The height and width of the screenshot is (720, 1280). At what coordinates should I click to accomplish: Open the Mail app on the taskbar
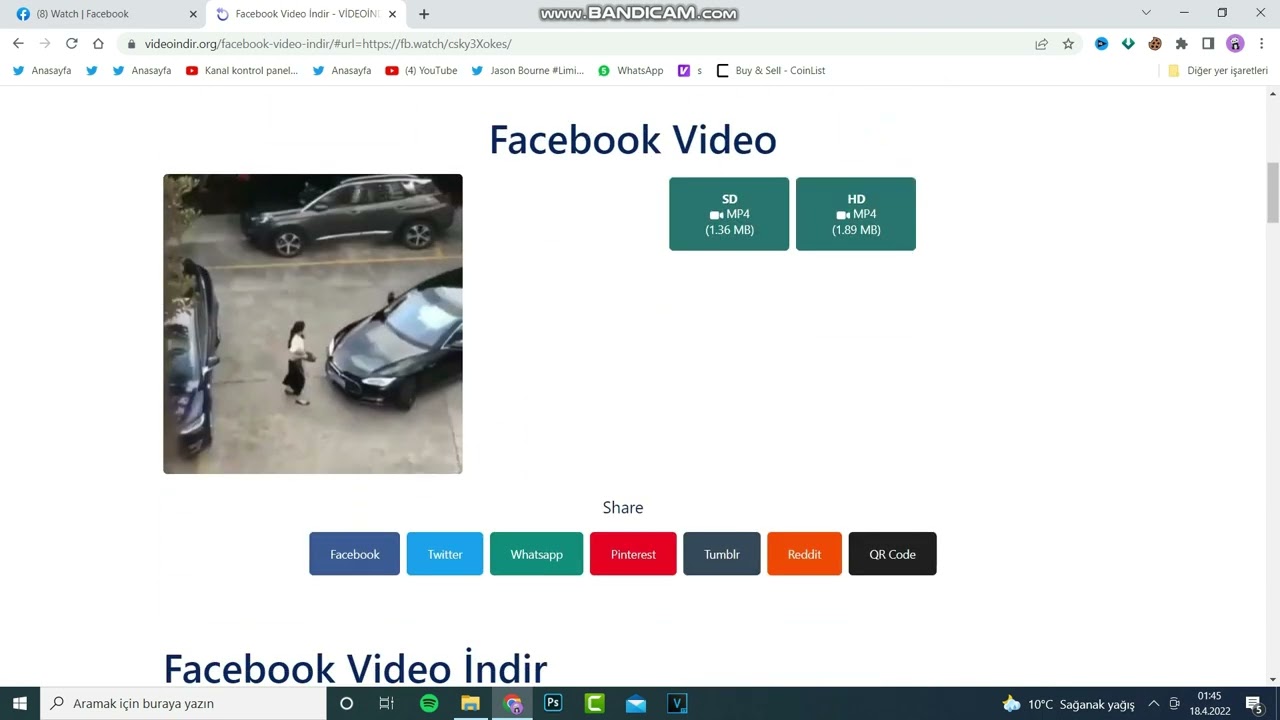tap(636, 703)
